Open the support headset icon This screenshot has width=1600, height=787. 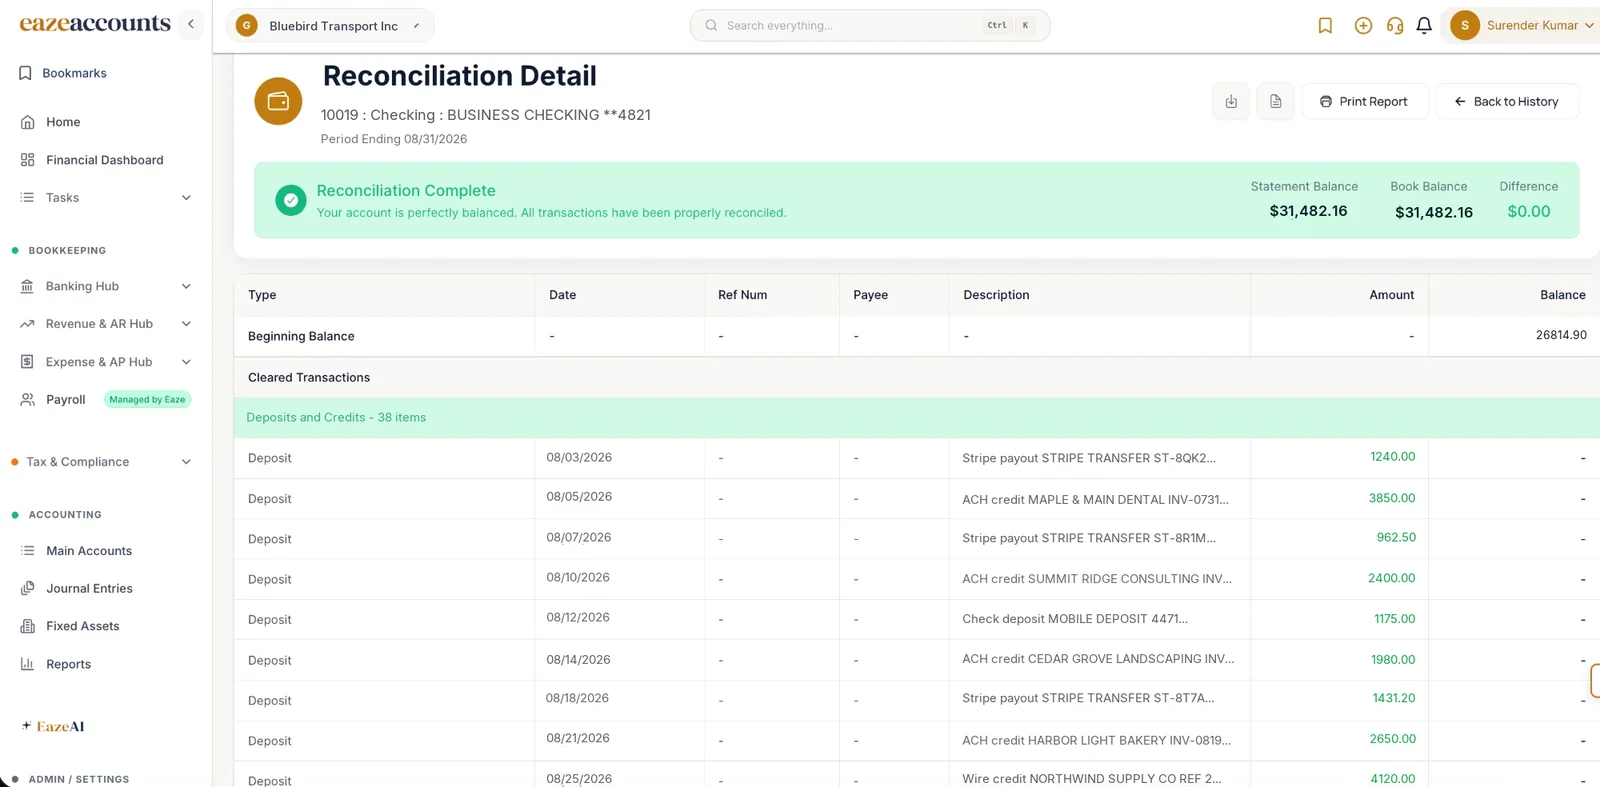pos(1395,26)
